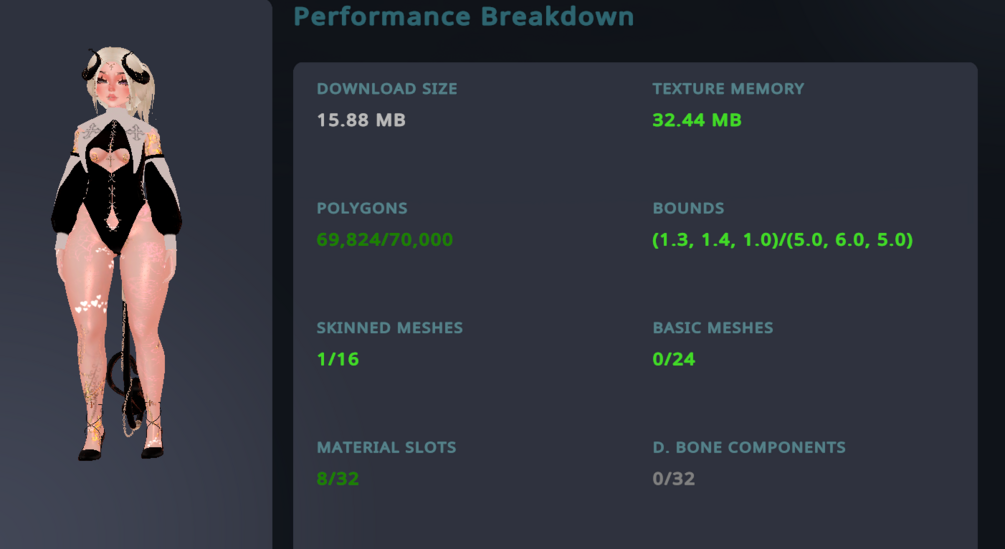
Task: Select the Skinned Meshes label
Action: pyautogui.click(x=390, y=328)
